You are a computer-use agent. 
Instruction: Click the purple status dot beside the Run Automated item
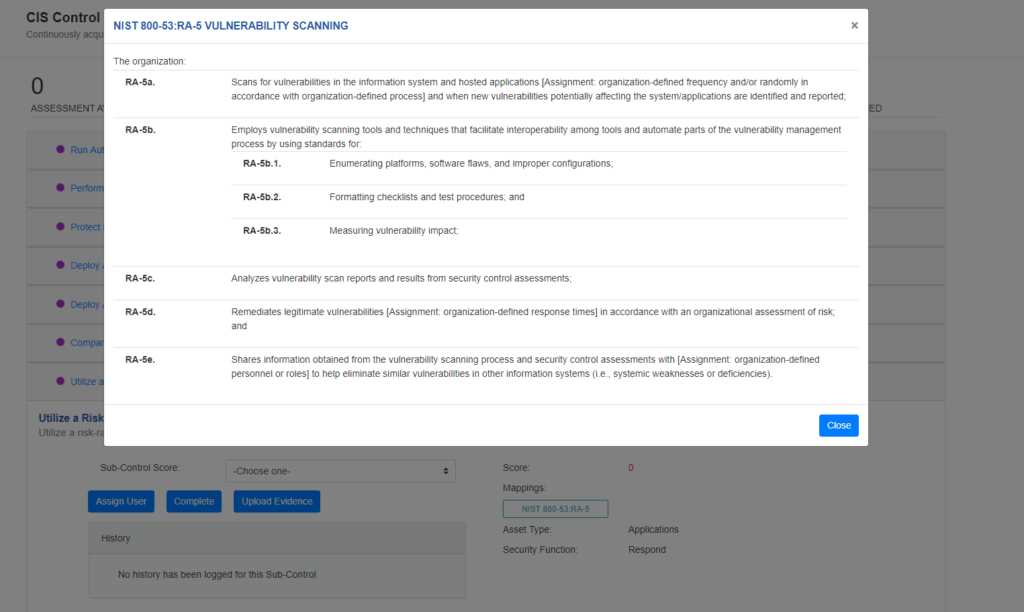[x=61, y=150]
